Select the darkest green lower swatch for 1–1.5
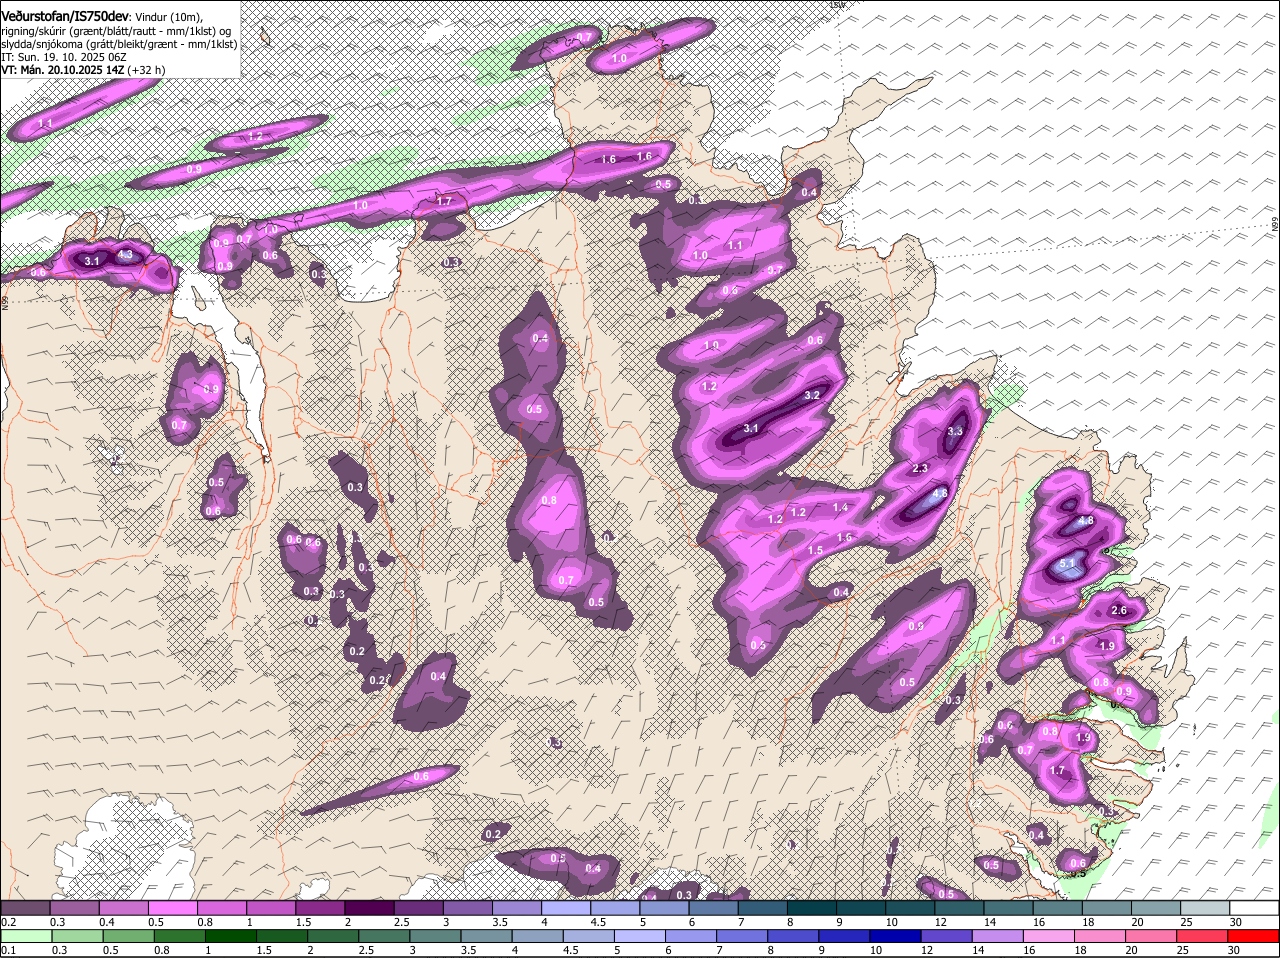 (x=232, y=936)
